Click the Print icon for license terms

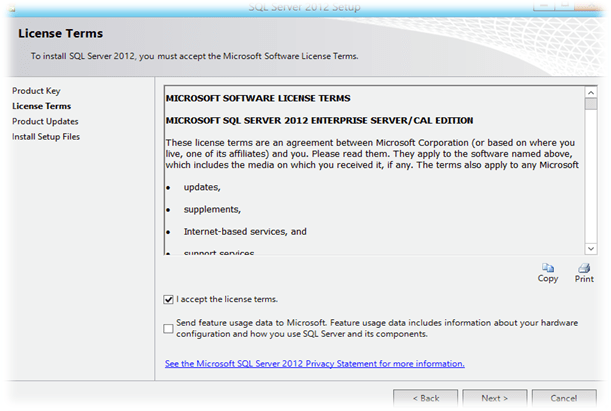click(584, 272)
